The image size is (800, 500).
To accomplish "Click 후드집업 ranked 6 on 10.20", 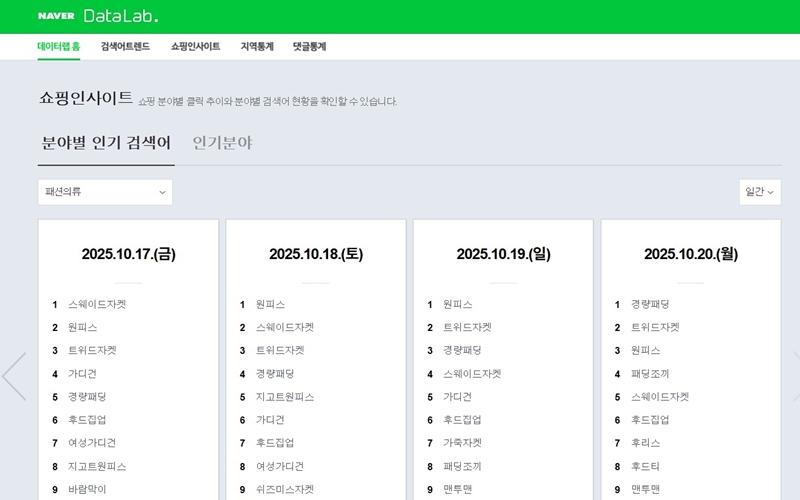I will pyautogui.click(x=650, y=420).
